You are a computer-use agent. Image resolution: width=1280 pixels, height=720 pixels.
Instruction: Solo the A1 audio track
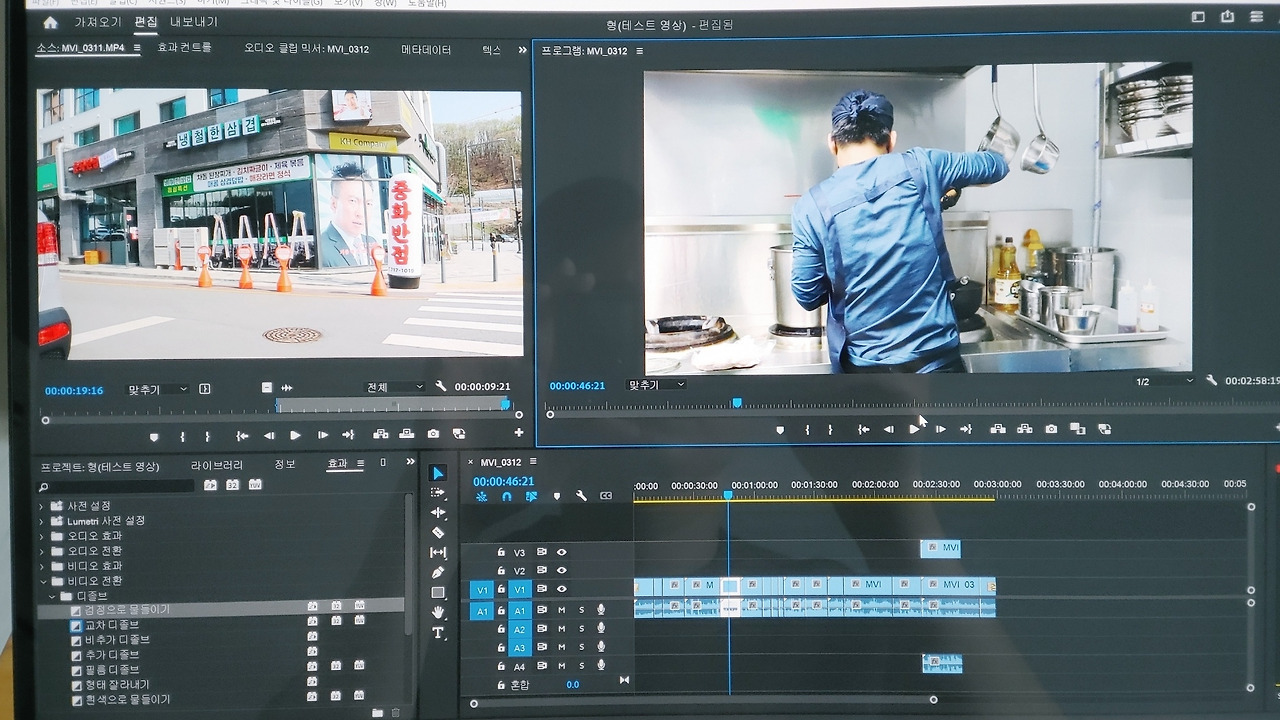[x=581, y=610]
